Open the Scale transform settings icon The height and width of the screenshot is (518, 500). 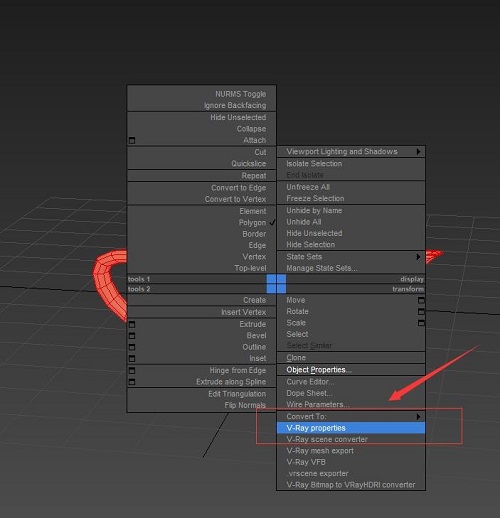tap(421, 323)
